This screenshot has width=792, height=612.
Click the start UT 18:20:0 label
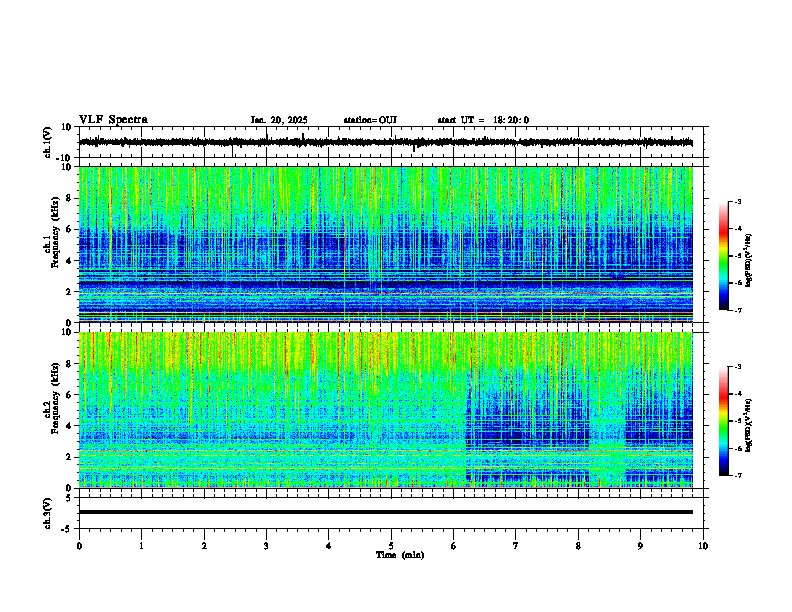[x=483, y=120]
